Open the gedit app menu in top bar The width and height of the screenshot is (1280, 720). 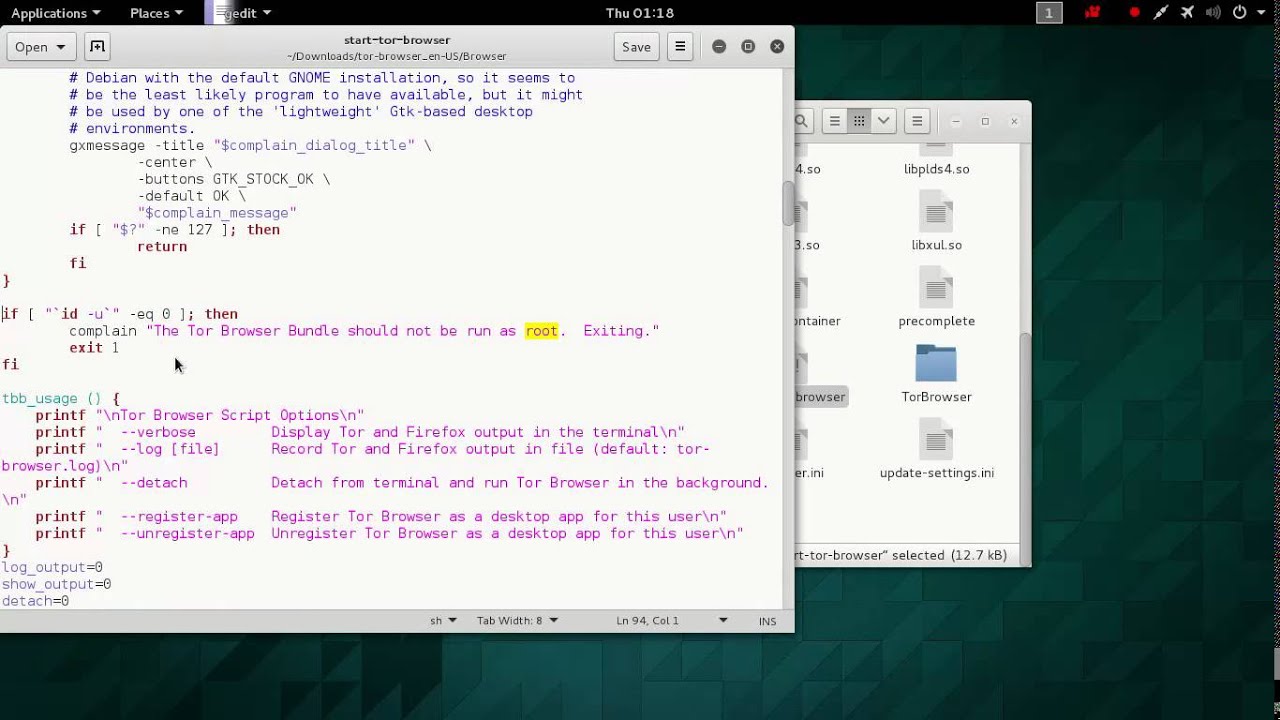[x=239, y=13]
